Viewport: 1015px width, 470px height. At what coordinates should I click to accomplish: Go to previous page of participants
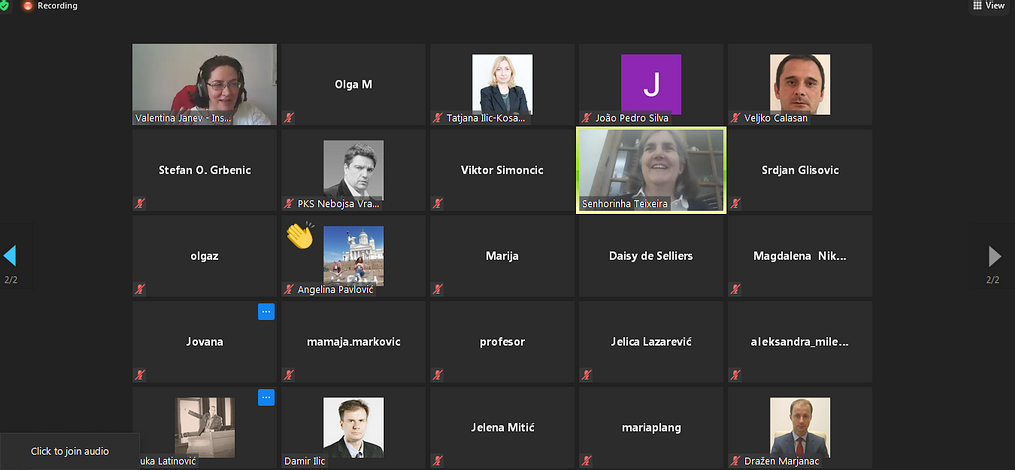coord(10,256)
